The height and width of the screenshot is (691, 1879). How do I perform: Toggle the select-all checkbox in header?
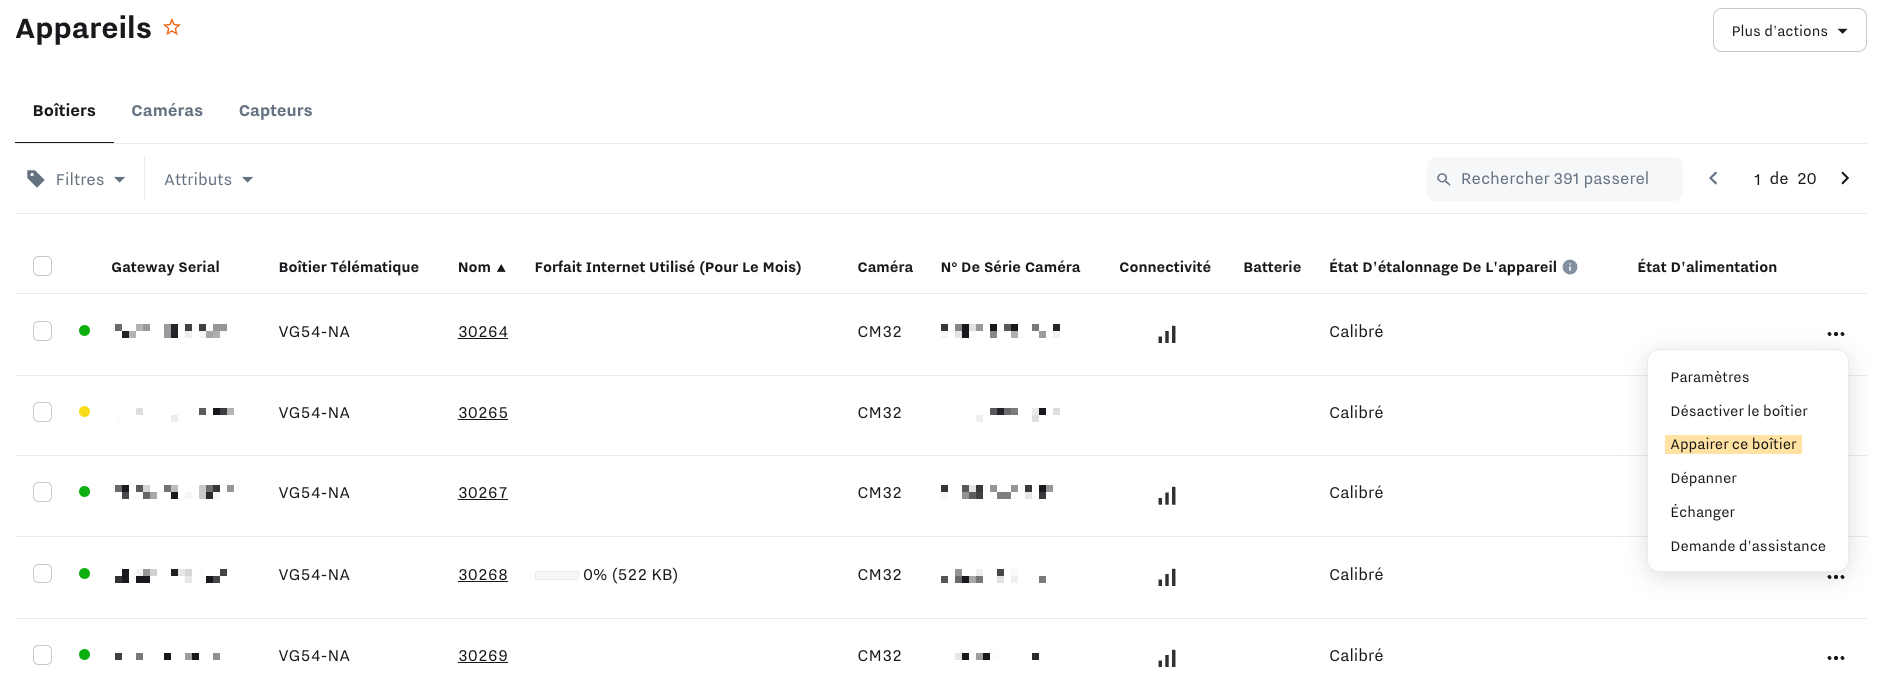42,266
